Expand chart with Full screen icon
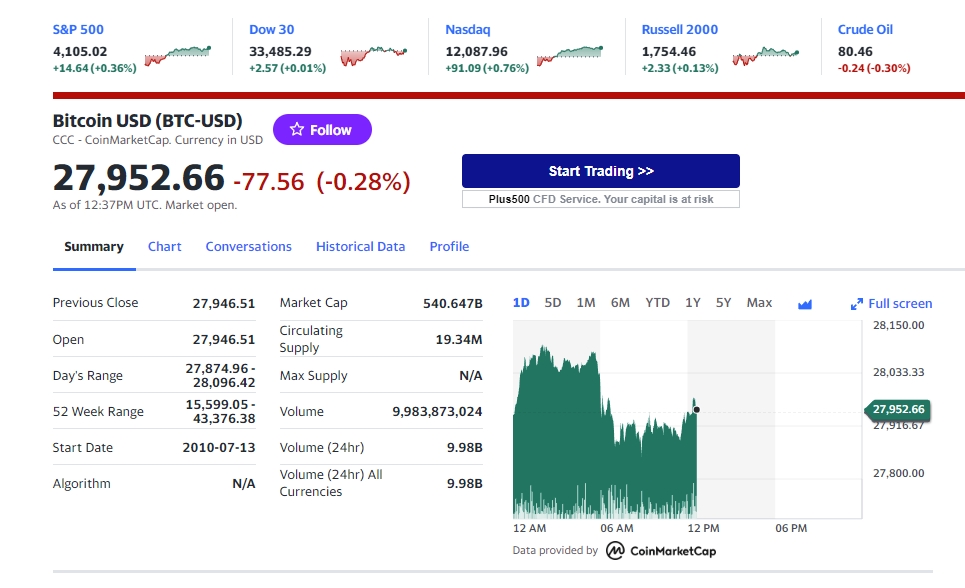This screenshot has height=588, width=965. pyautogui.click(x=891, y=304)
